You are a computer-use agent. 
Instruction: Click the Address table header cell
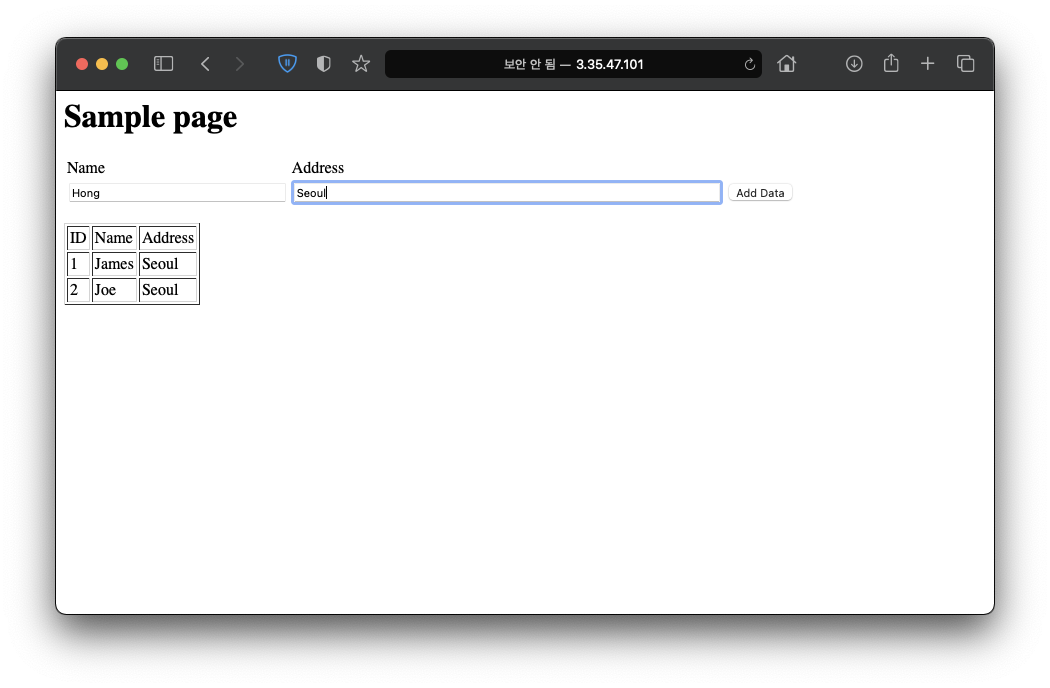(168, 238)
